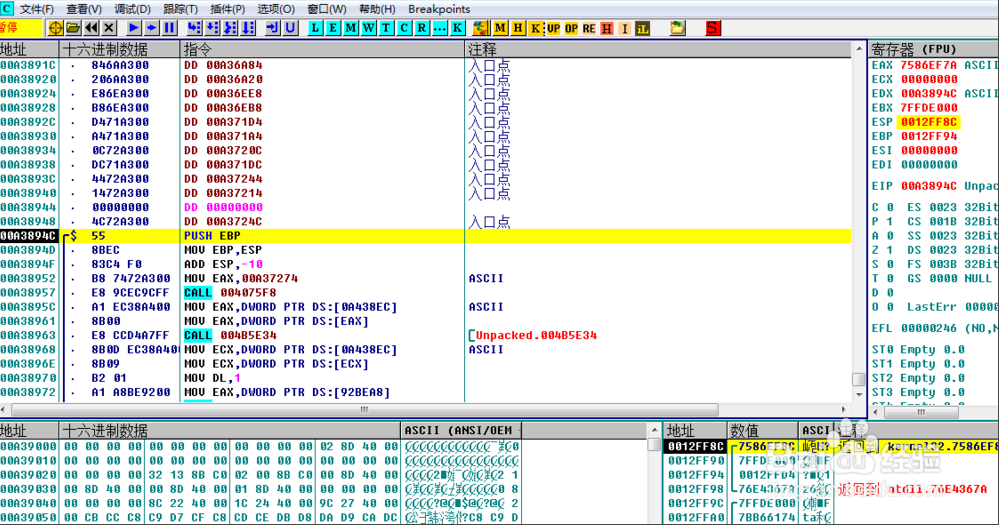Image resolution: width=999 pixels, height=525 pixels.
Task: Click the red S toolbar icon
Action: 713,28
